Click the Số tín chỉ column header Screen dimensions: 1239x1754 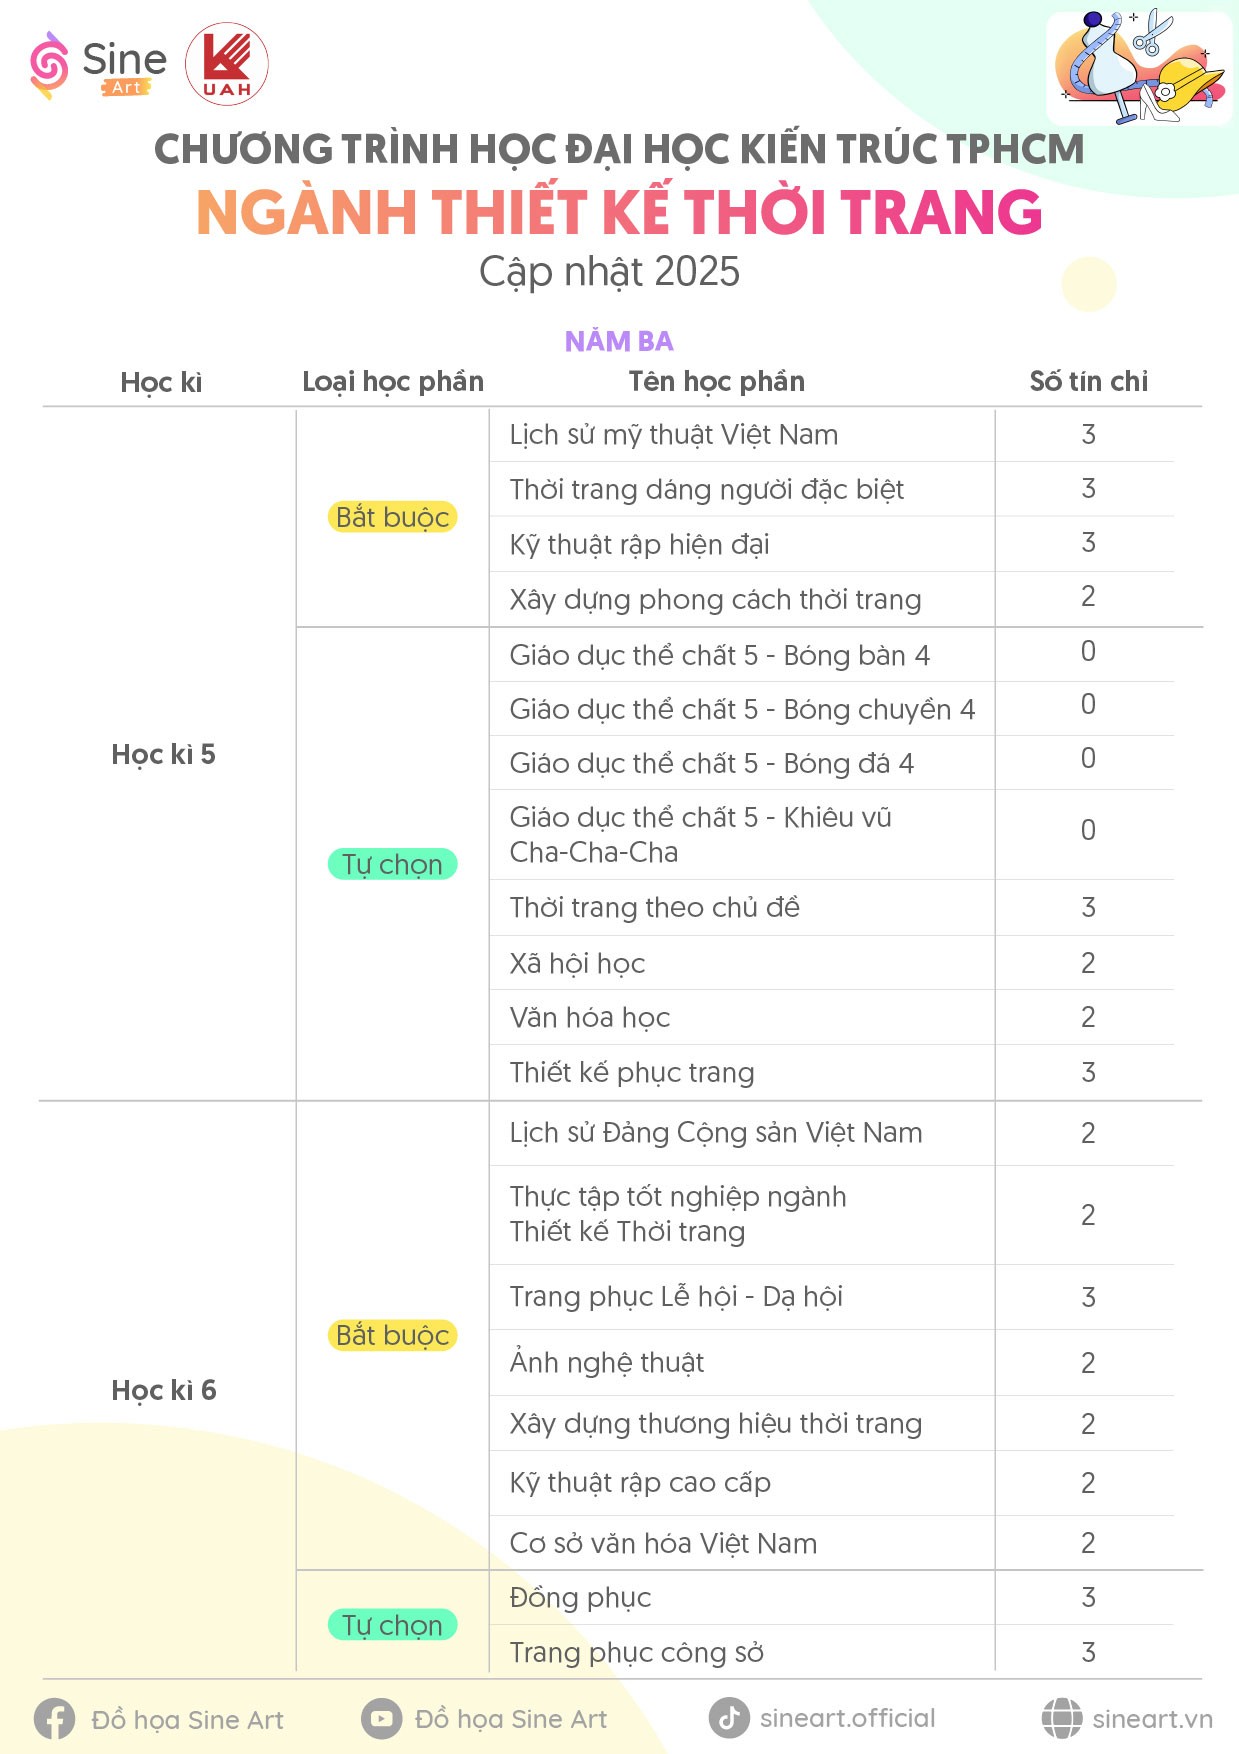point(1089,381)
